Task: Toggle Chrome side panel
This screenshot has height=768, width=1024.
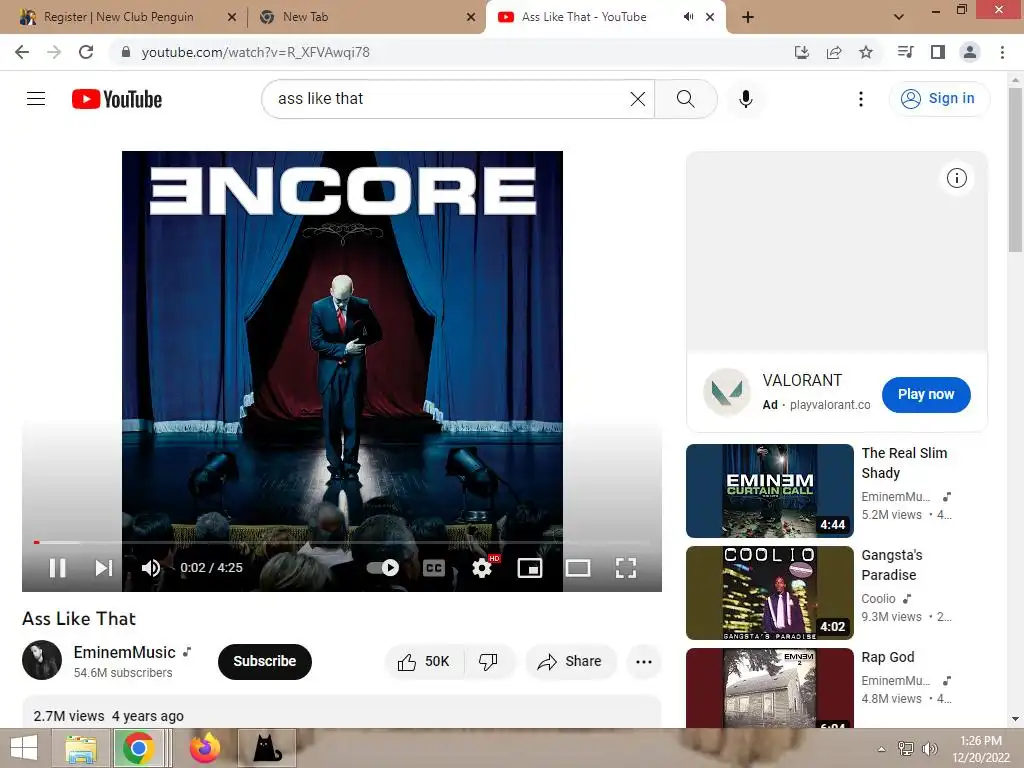Action: pos(938,52)
